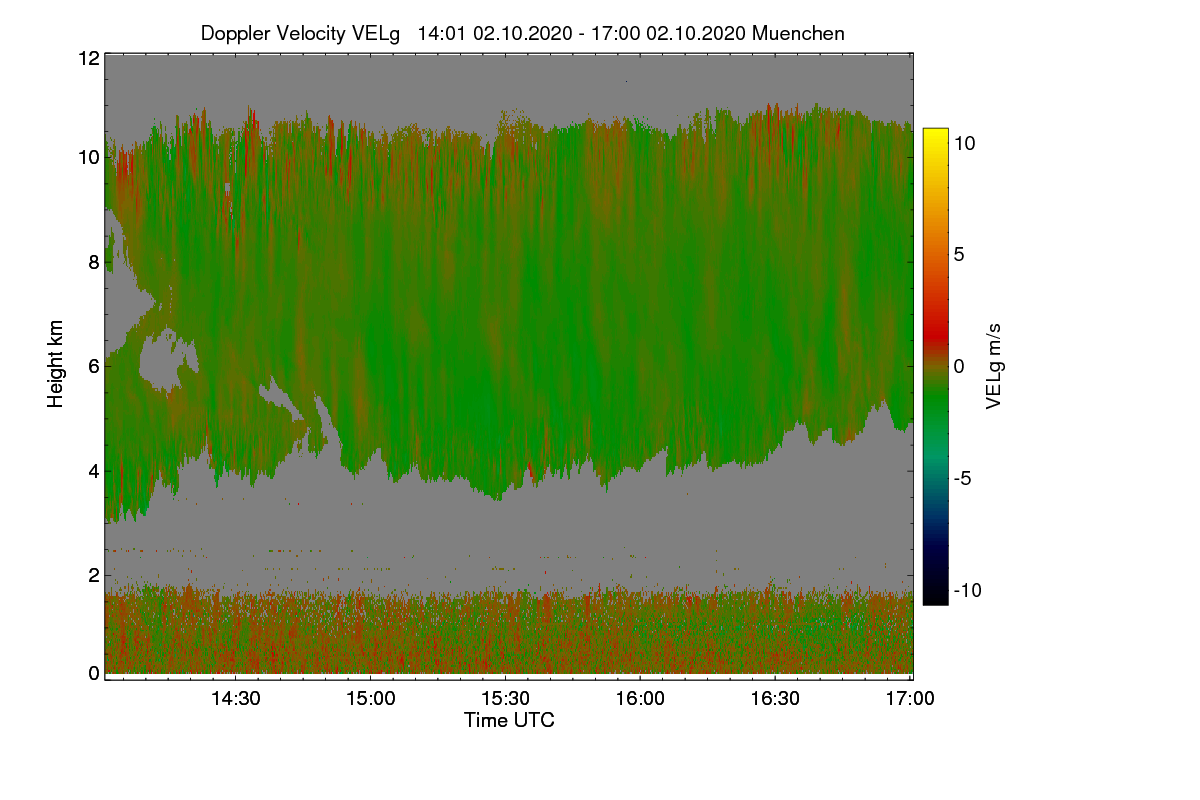Click the 14:30 time axis tick label
This screenshot has width=1200, height=800.
click(x=234, y=699)
